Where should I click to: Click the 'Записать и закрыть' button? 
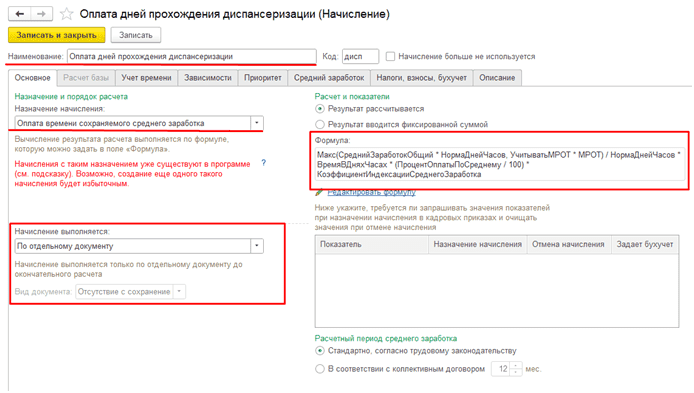[x=57, y=35]
